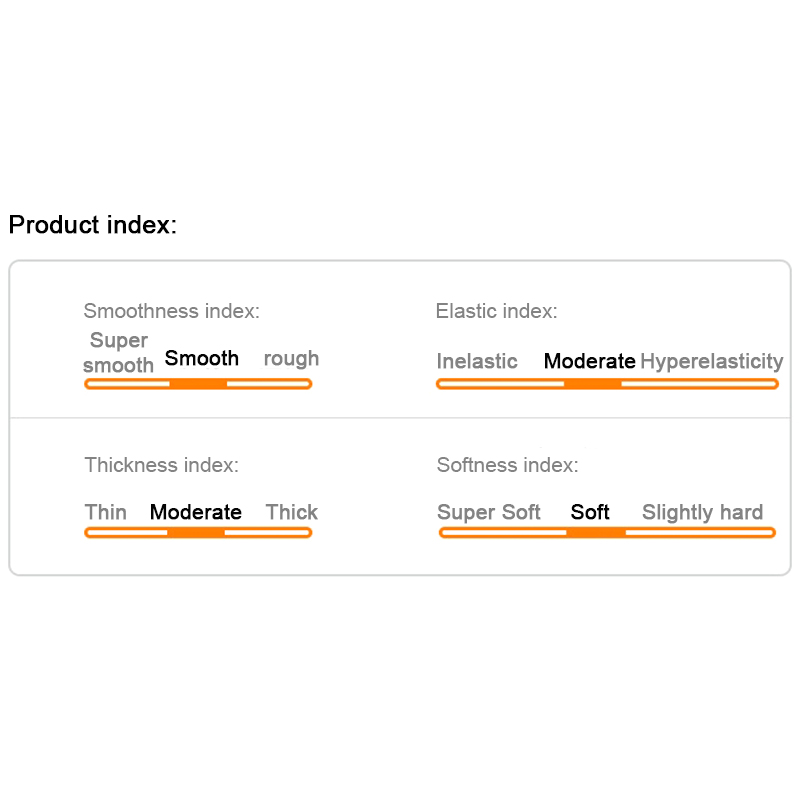800x800 pixels.
Task: Choose "Moderate" under Thickness index
Action: point(196,512)
